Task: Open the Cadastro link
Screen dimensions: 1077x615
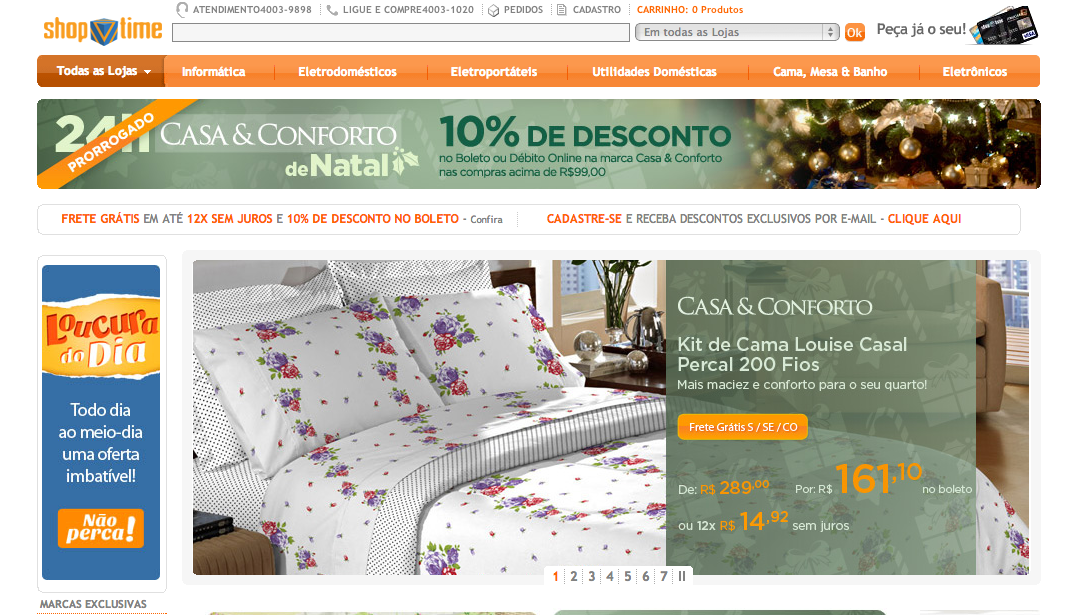Action: pyautogui.click(x=597, y=10)
